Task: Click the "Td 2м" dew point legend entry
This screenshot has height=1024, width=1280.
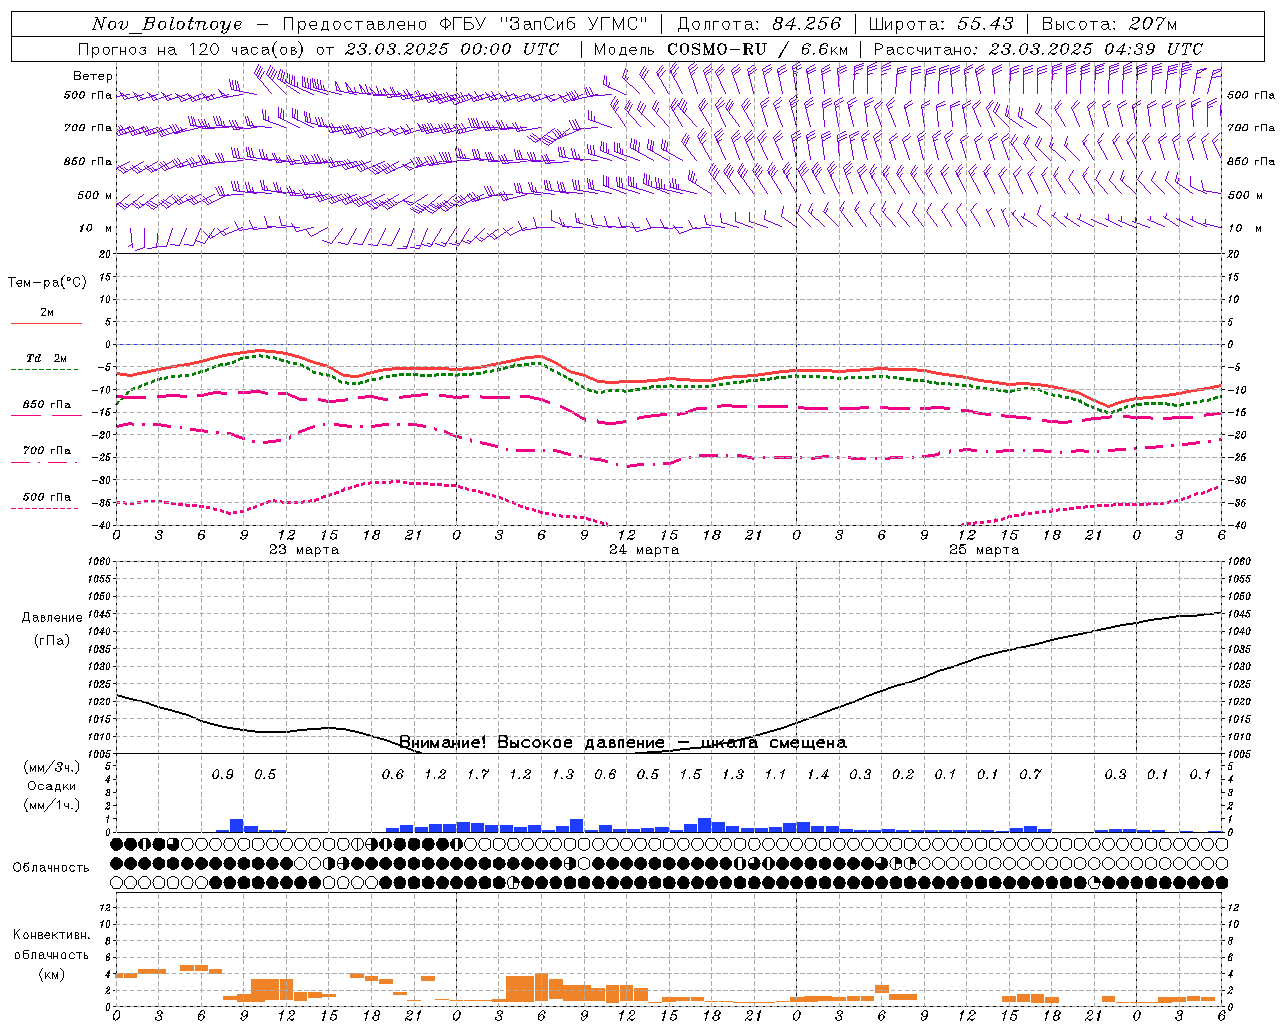Action: pos(47,358)
